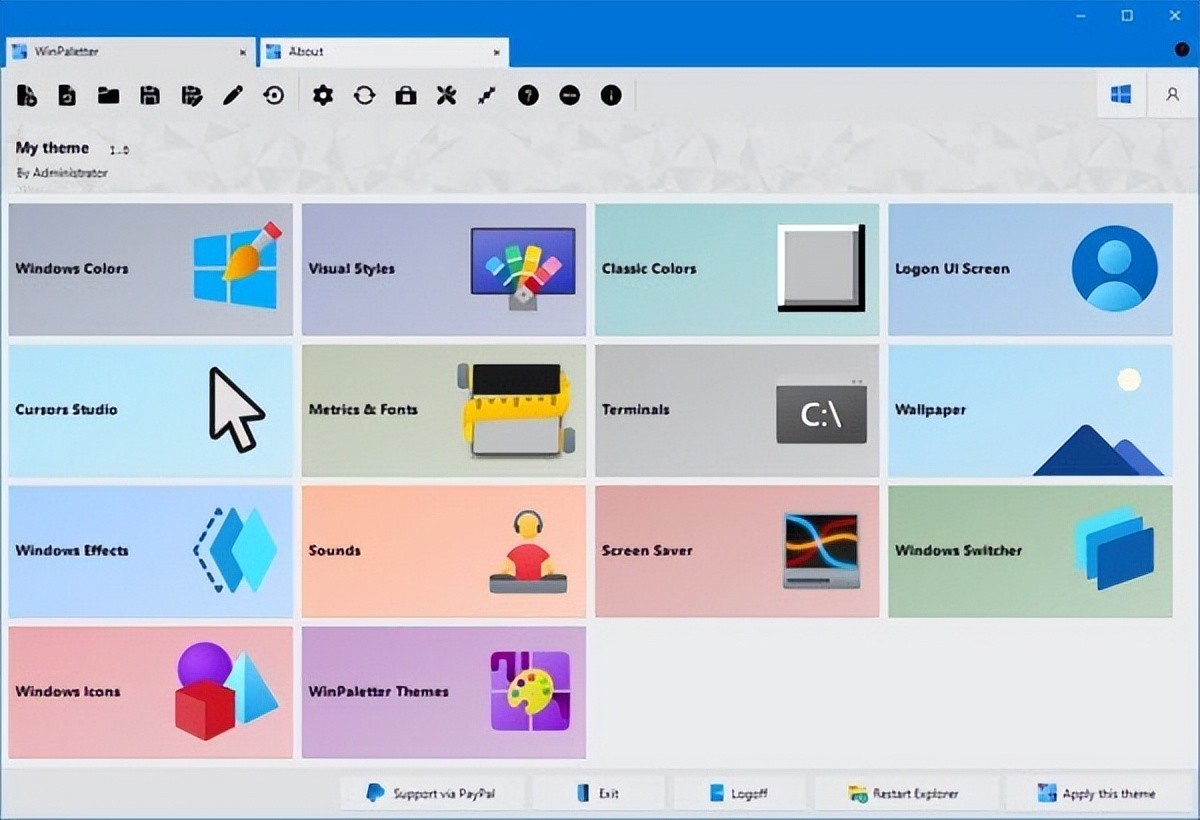The image size is (1200, 820).
Task: Click the My theme title text
Action: click(x=52, y=148)
